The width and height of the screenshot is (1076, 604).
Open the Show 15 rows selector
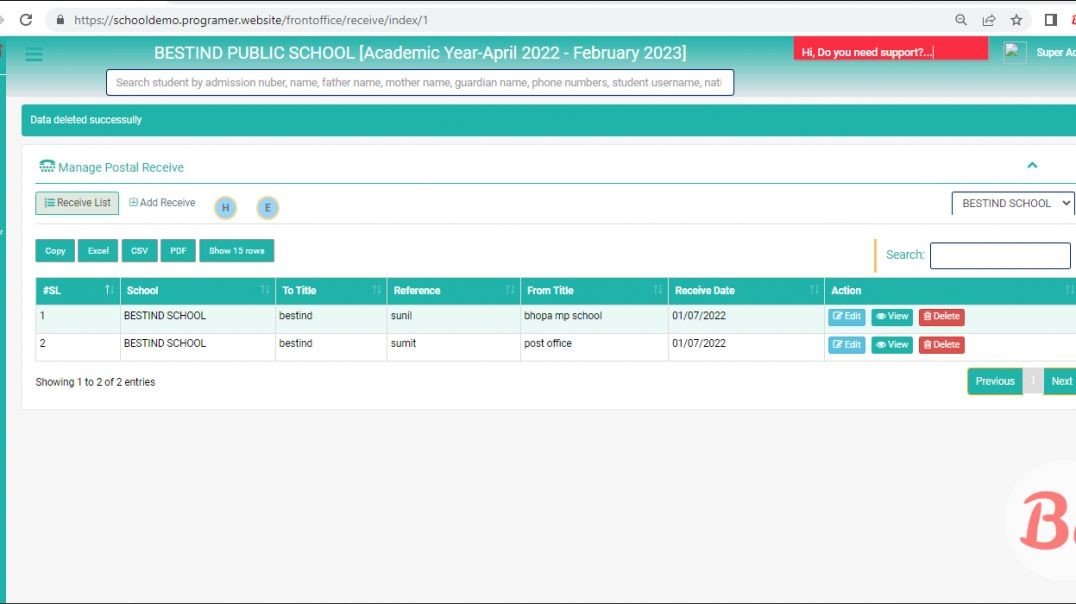pyautogui.click(x=237, y=250)
